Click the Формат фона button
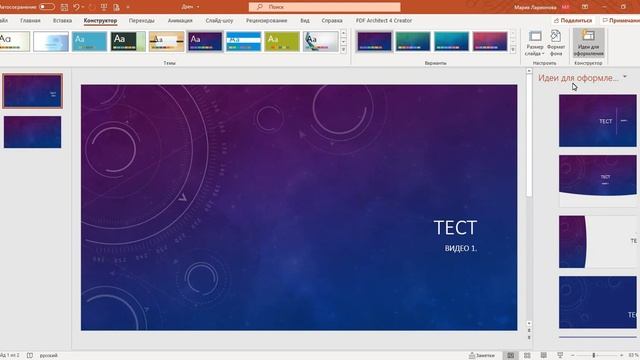 tap(556, 43)
